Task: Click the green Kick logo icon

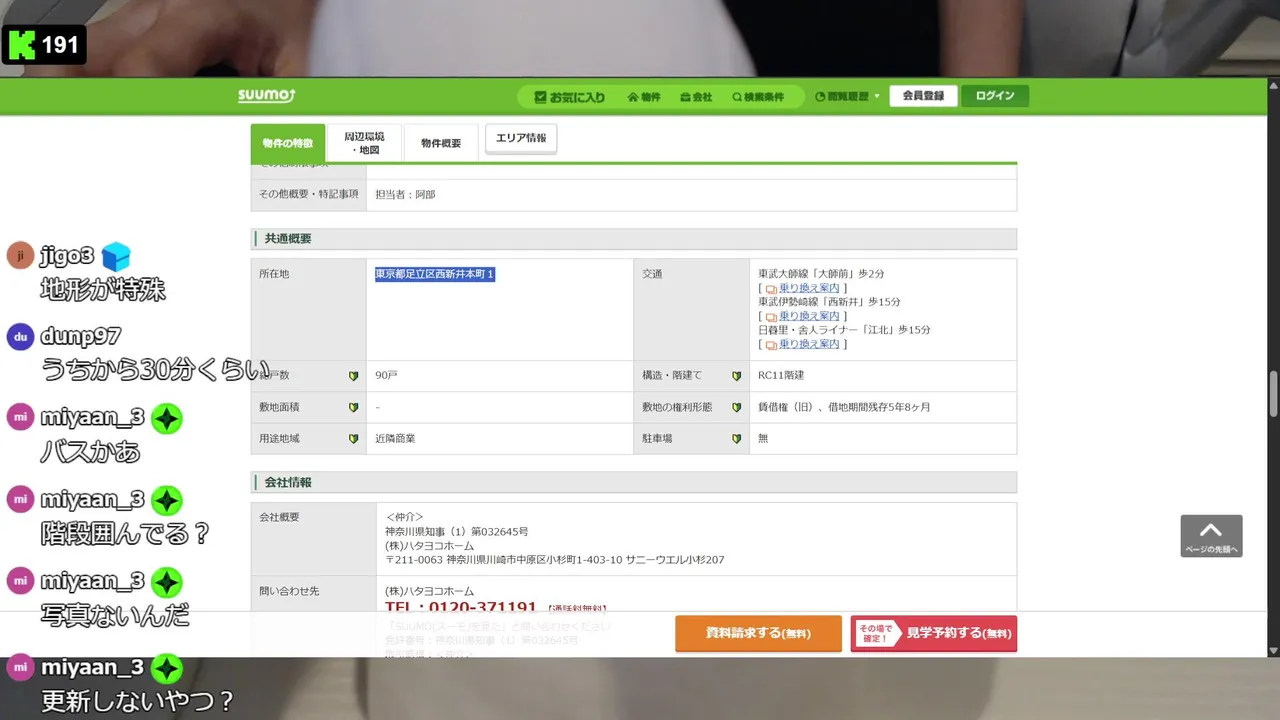Action: pos(21,45)
